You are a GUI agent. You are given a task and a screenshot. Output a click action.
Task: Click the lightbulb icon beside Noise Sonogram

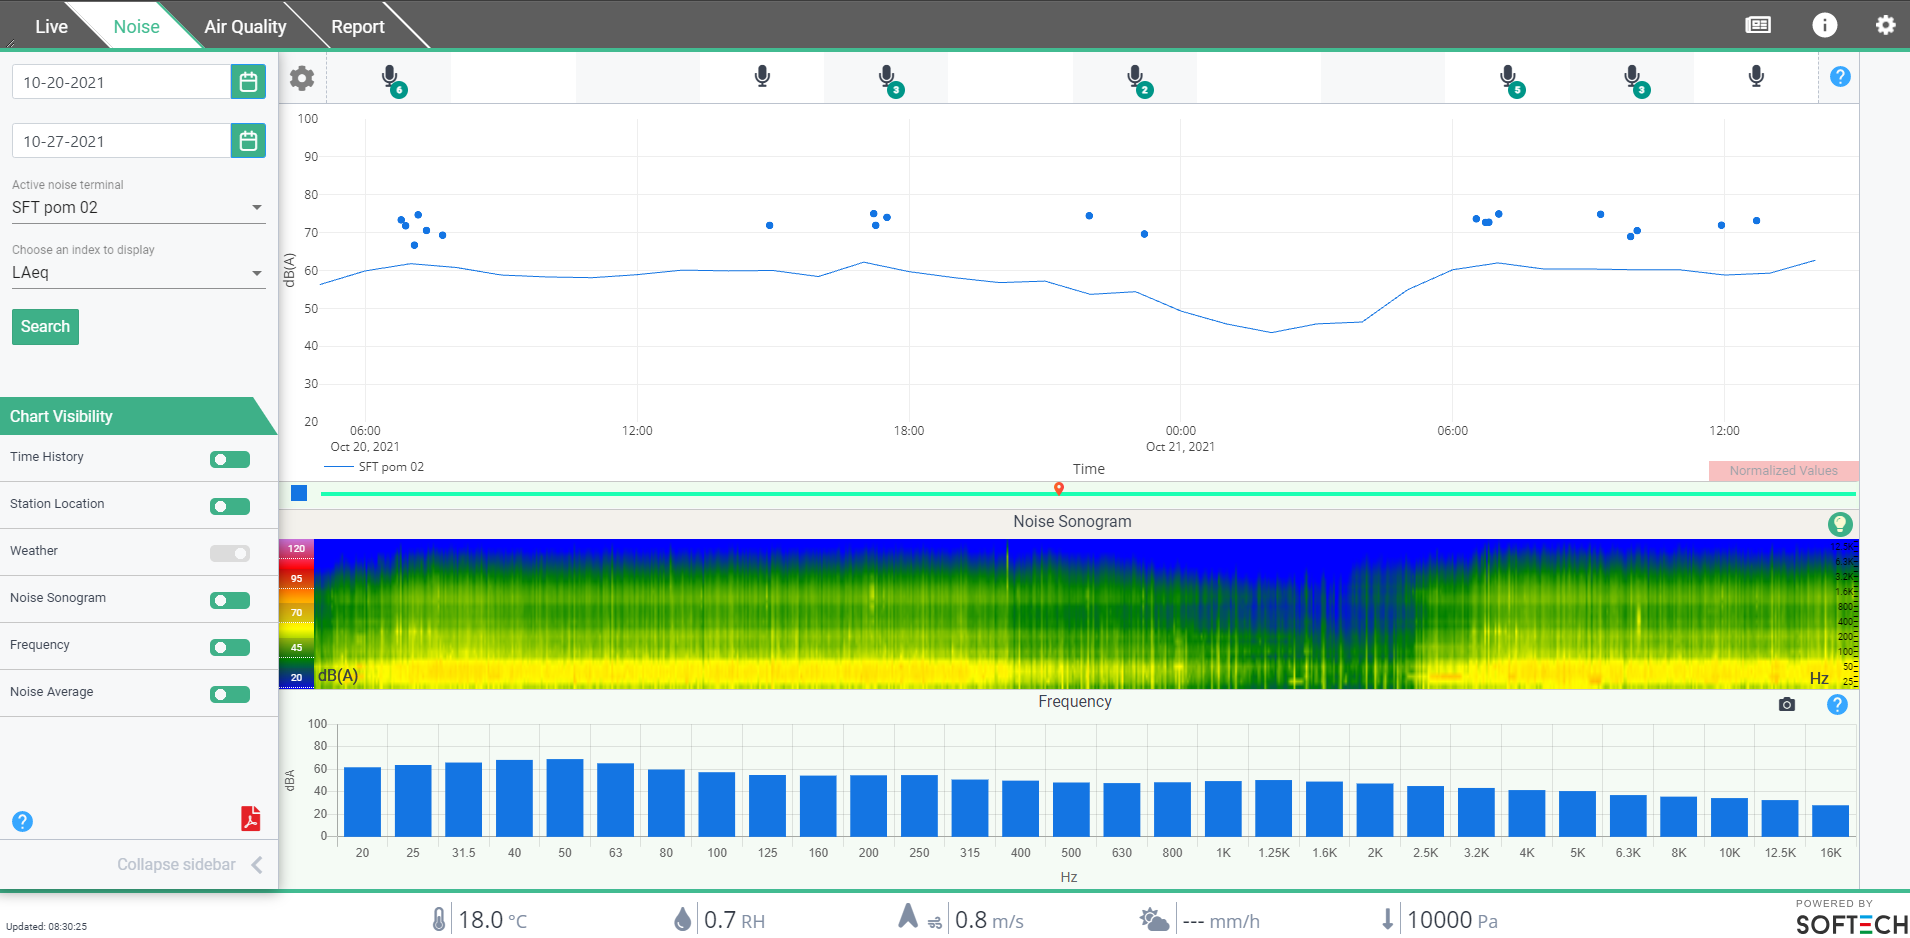[x=1840, y=524]
